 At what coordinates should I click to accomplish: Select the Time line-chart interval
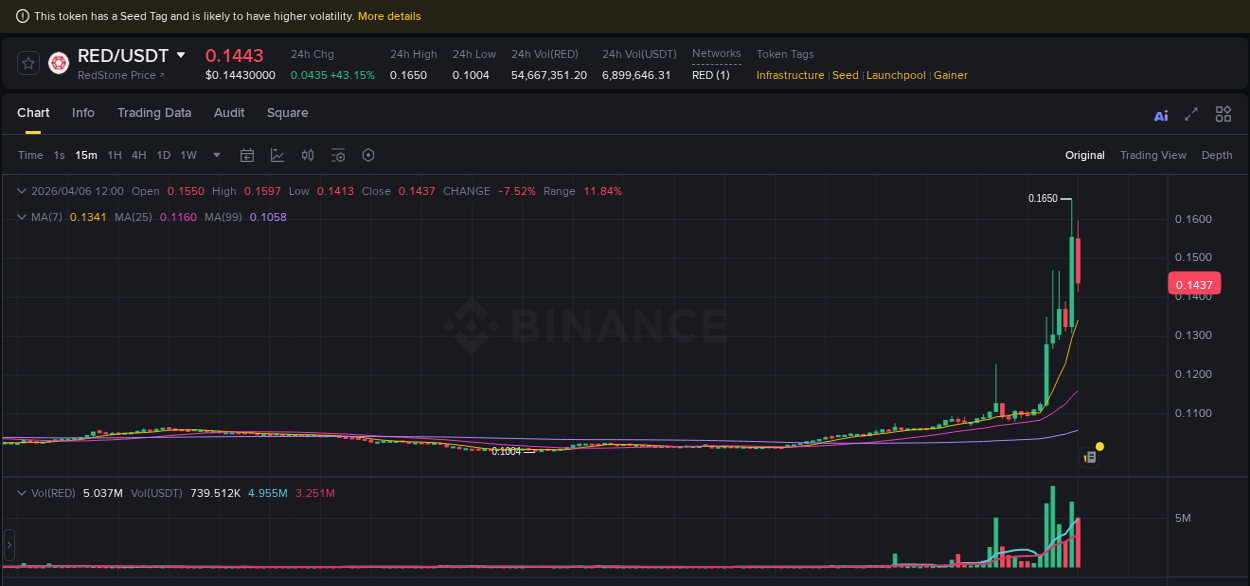point(31,155)
